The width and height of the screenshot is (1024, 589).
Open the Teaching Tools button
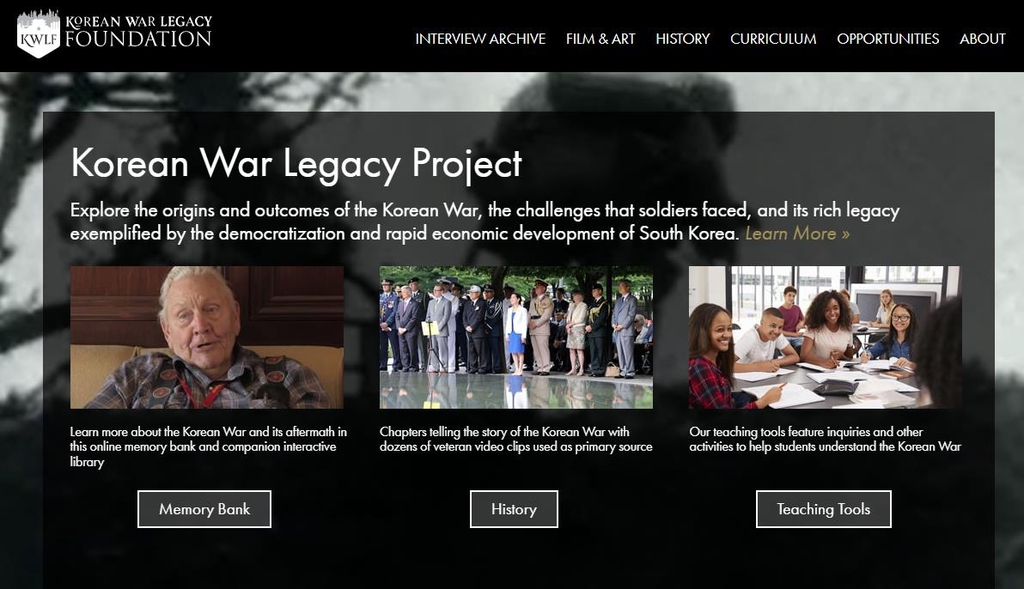pos(824,509)
